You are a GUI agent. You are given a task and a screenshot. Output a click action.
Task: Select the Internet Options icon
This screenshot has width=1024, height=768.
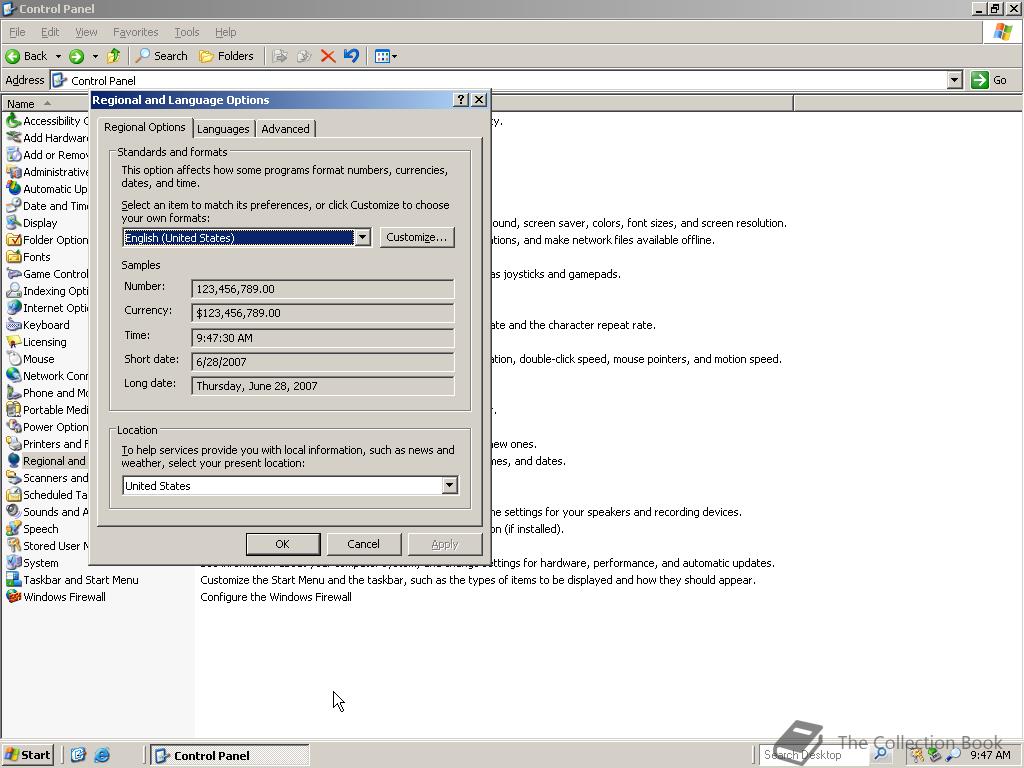coord(14,308)
